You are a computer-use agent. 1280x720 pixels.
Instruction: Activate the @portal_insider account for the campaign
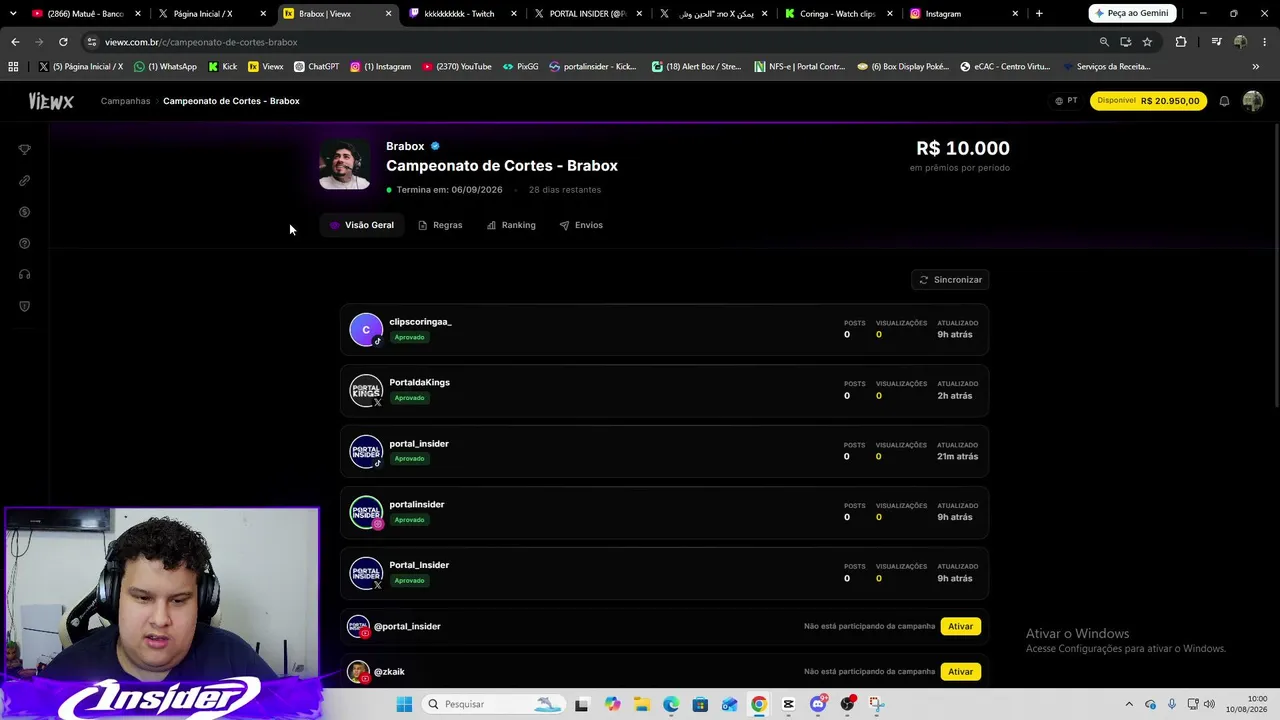pyautogui.click(x=961, y=626)
